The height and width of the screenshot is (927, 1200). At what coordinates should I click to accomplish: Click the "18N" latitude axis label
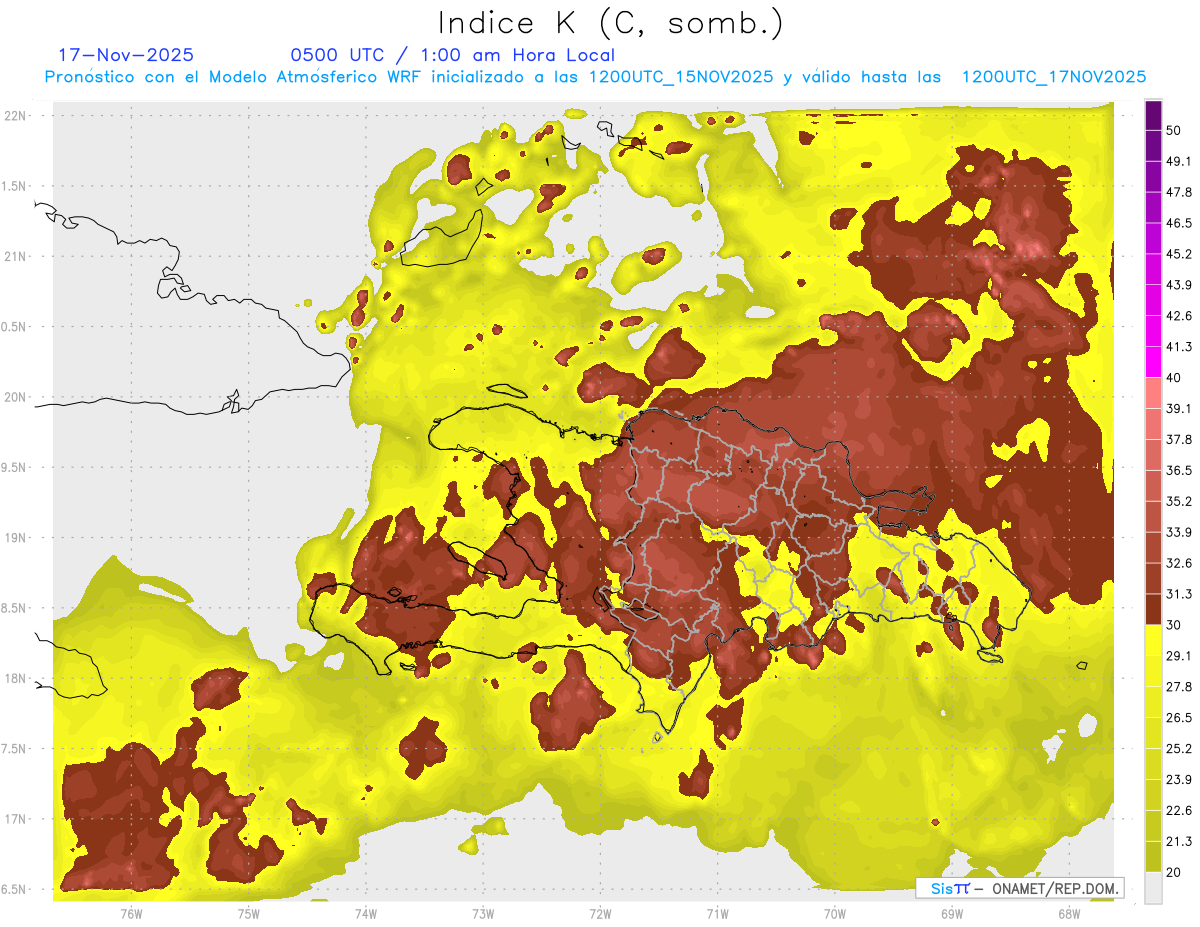[16, 679]
